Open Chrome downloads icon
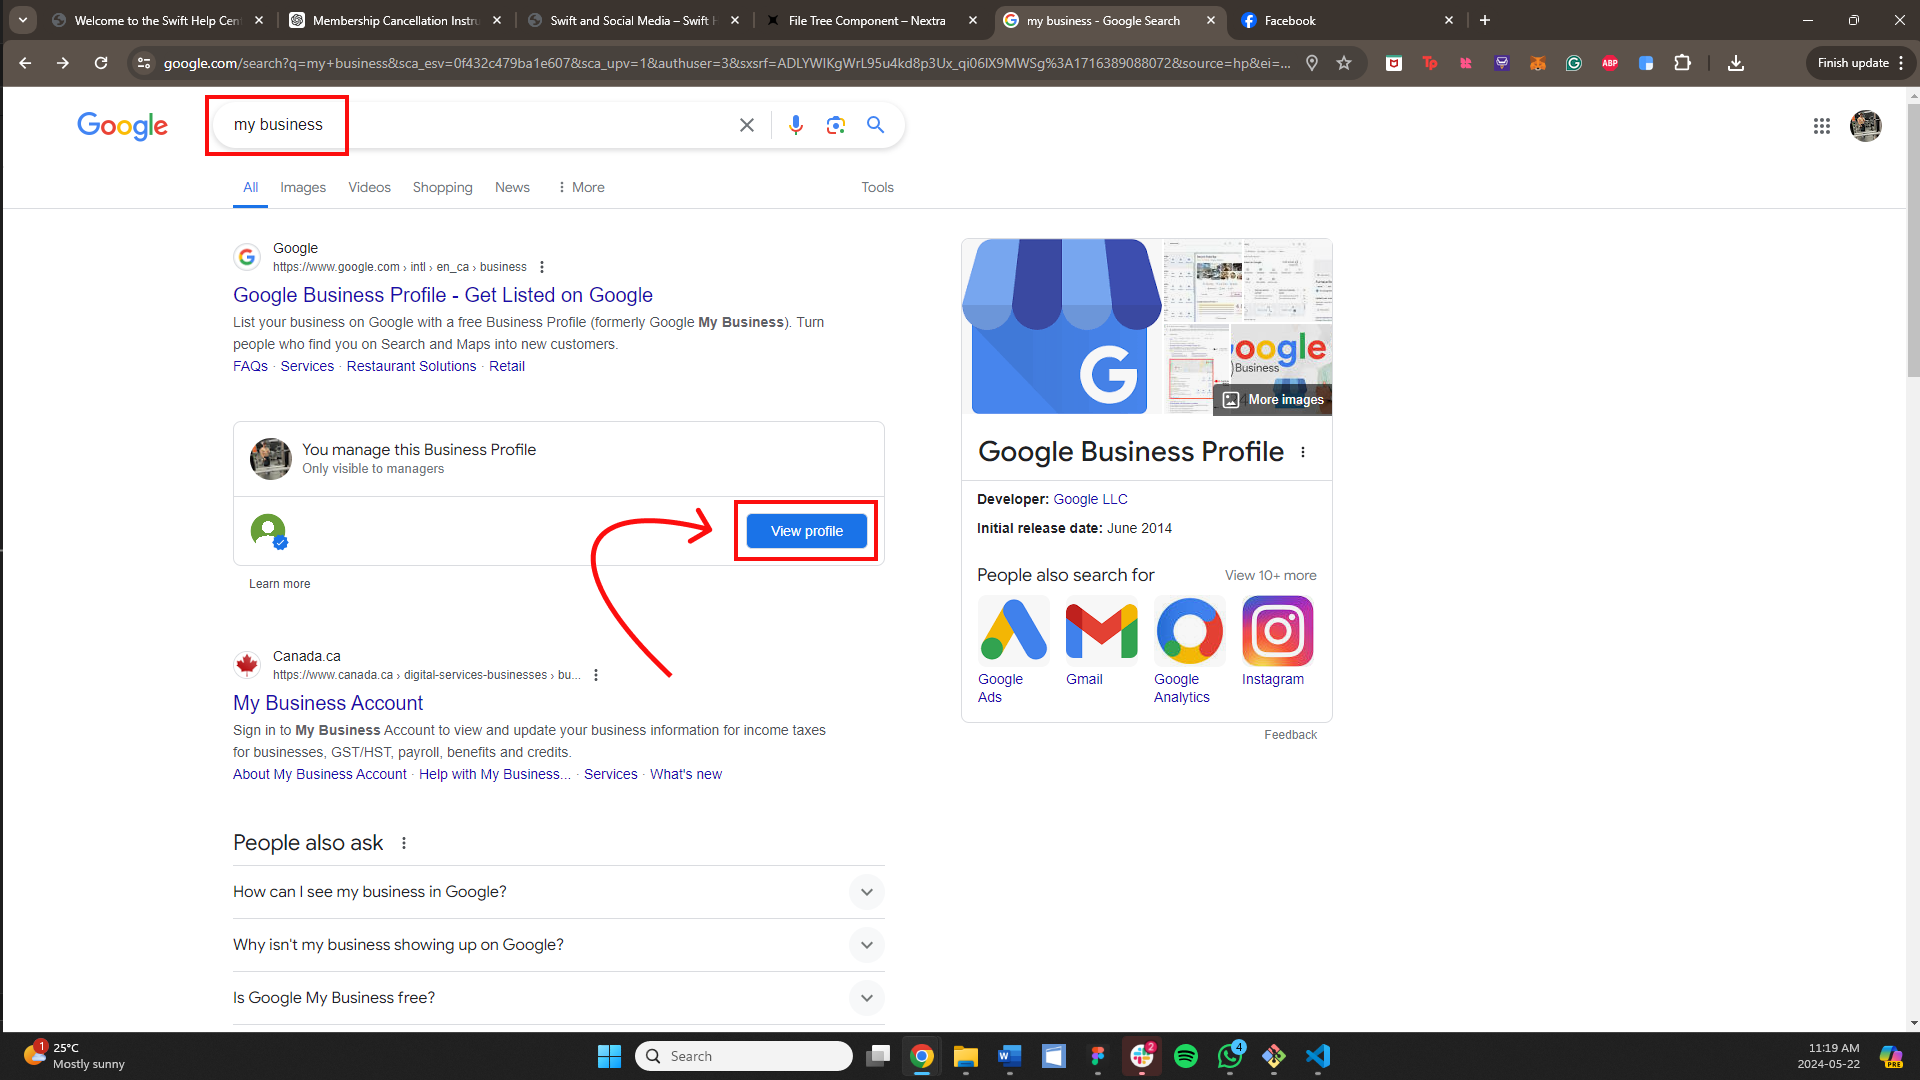Image resolution: width=1920 pixels, height=1080 pixels. click(1736, 63)
